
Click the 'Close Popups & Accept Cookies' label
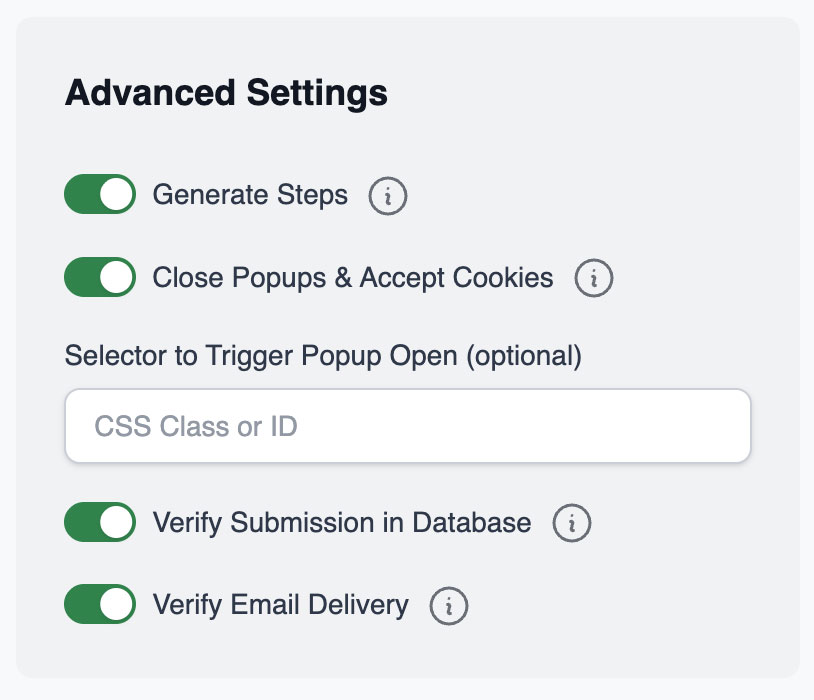click(352, 277)
